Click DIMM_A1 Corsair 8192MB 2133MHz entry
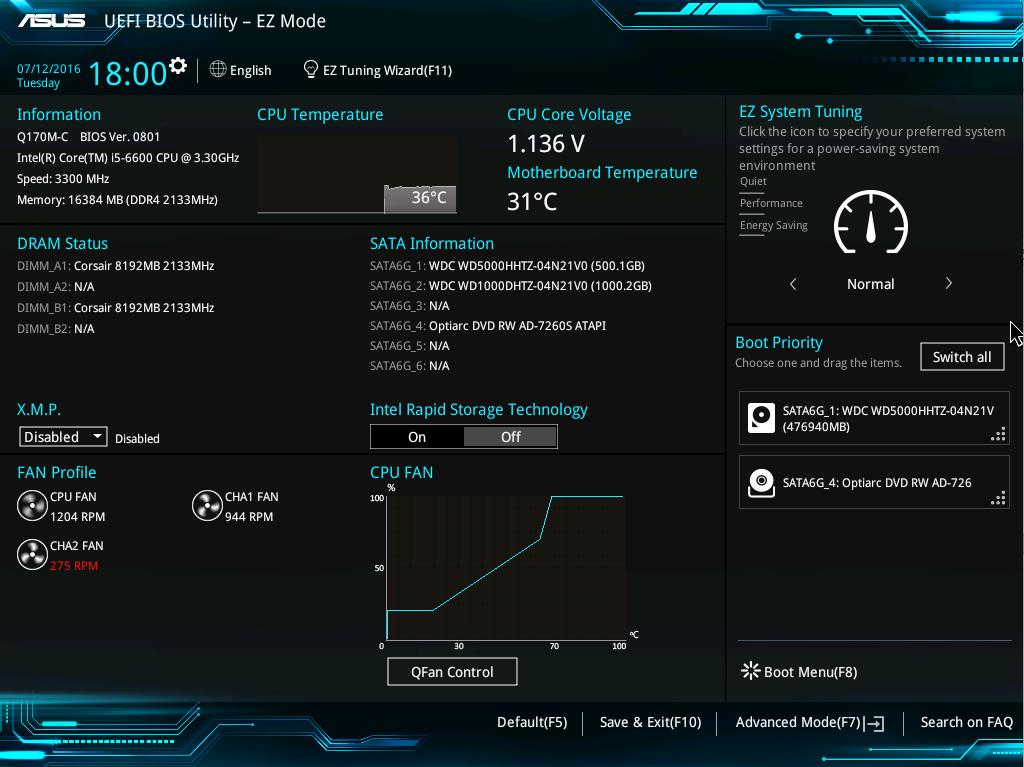1024x767 pixels. [x=116, y=266]
